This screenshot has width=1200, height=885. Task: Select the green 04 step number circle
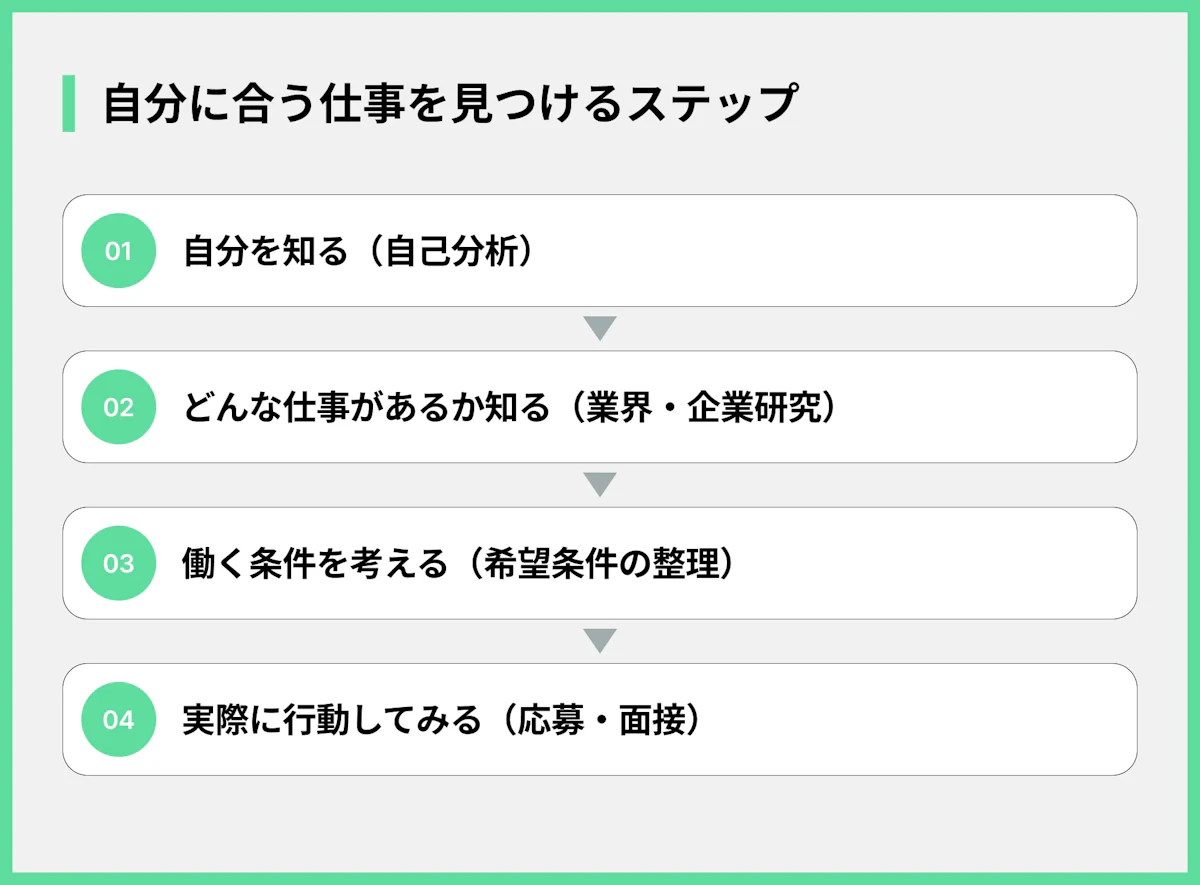[119, 719]
